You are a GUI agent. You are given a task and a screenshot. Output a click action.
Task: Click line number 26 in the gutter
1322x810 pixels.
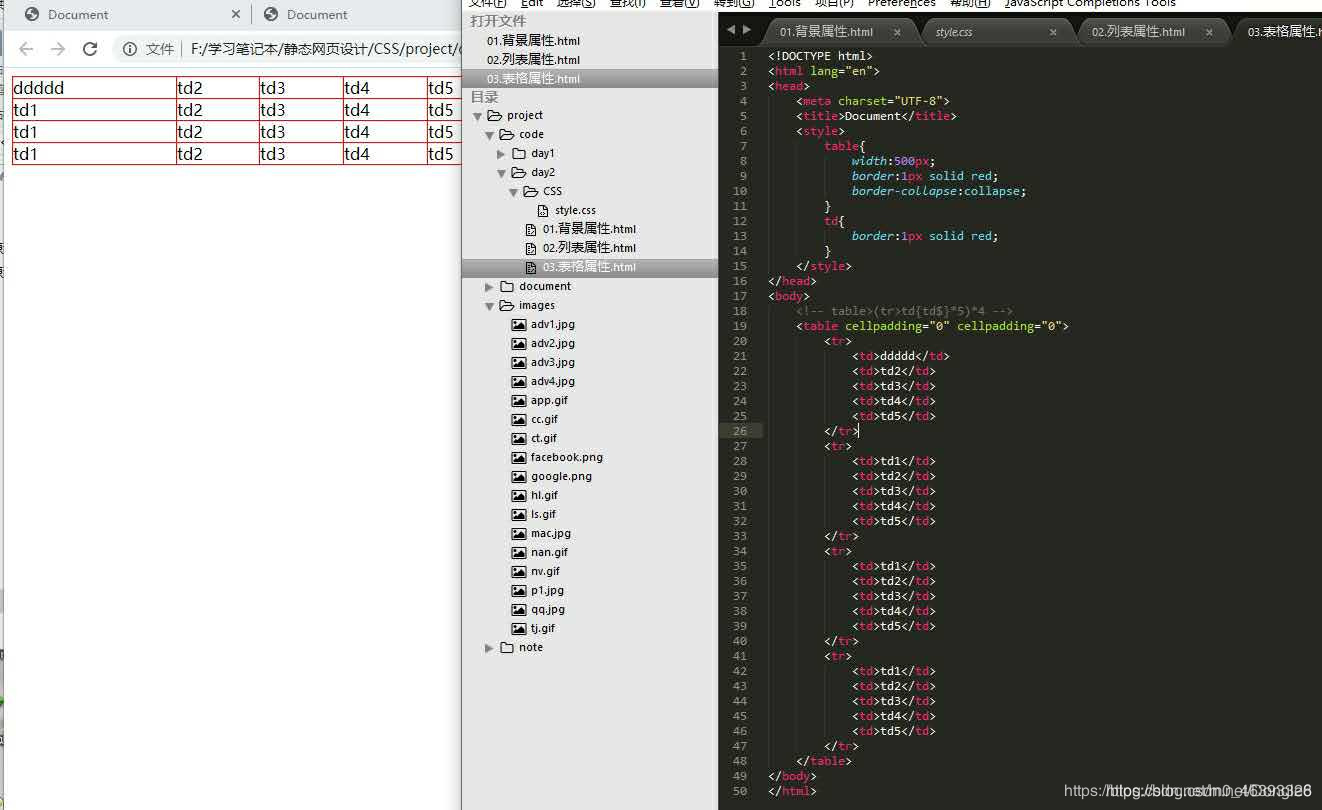(740, 431)
